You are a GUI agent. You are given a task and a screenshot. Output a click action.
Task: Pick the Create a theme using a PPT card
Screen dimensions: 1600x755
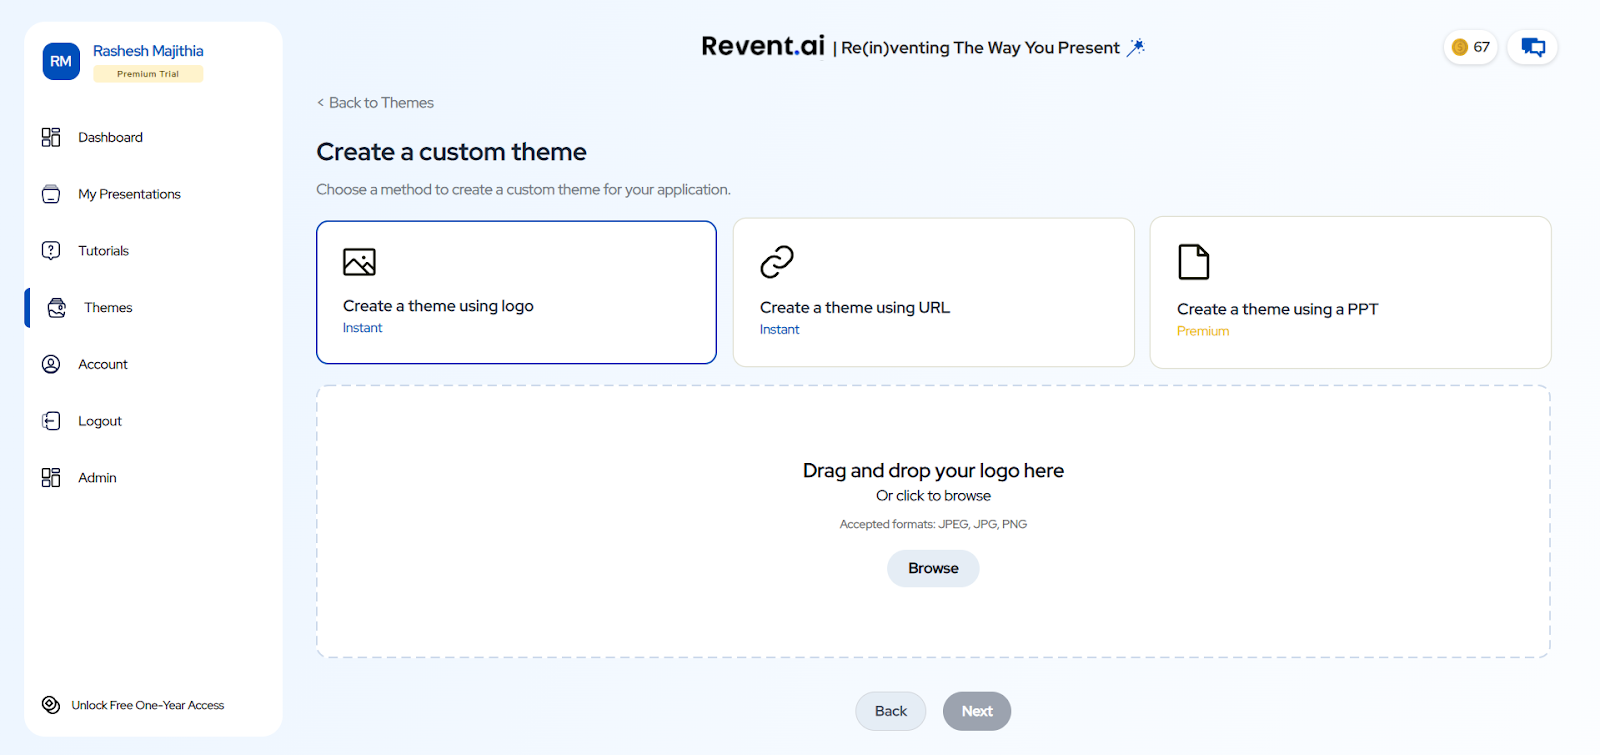pos(1350,292)
